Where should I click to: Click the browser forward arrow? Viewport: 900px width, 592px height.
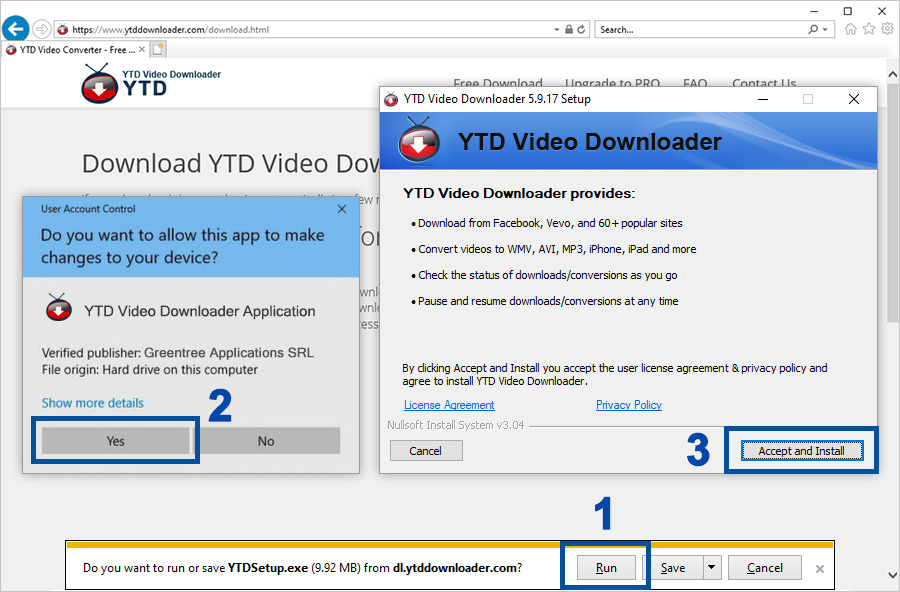pyautogui.click(x=41, y=29)
